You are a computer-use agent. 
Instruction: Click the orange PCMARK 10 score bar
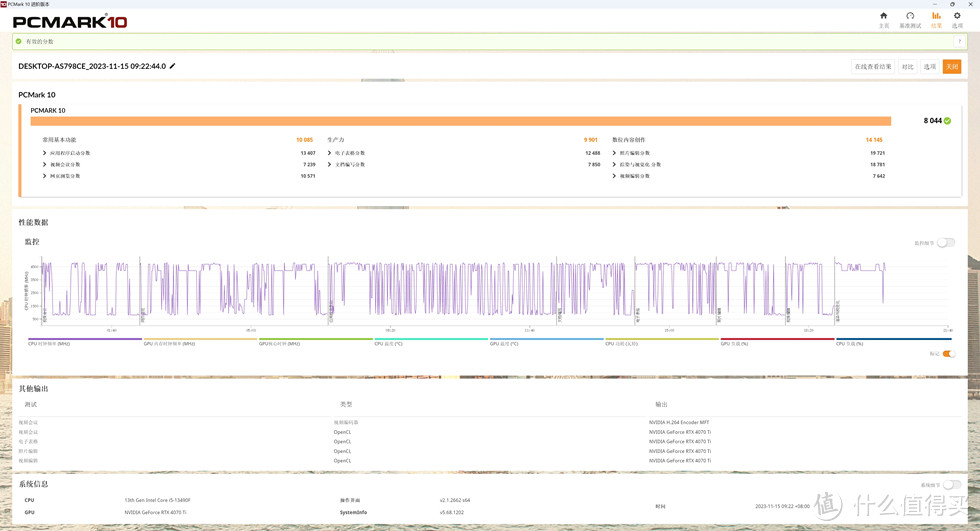(461, 121)
